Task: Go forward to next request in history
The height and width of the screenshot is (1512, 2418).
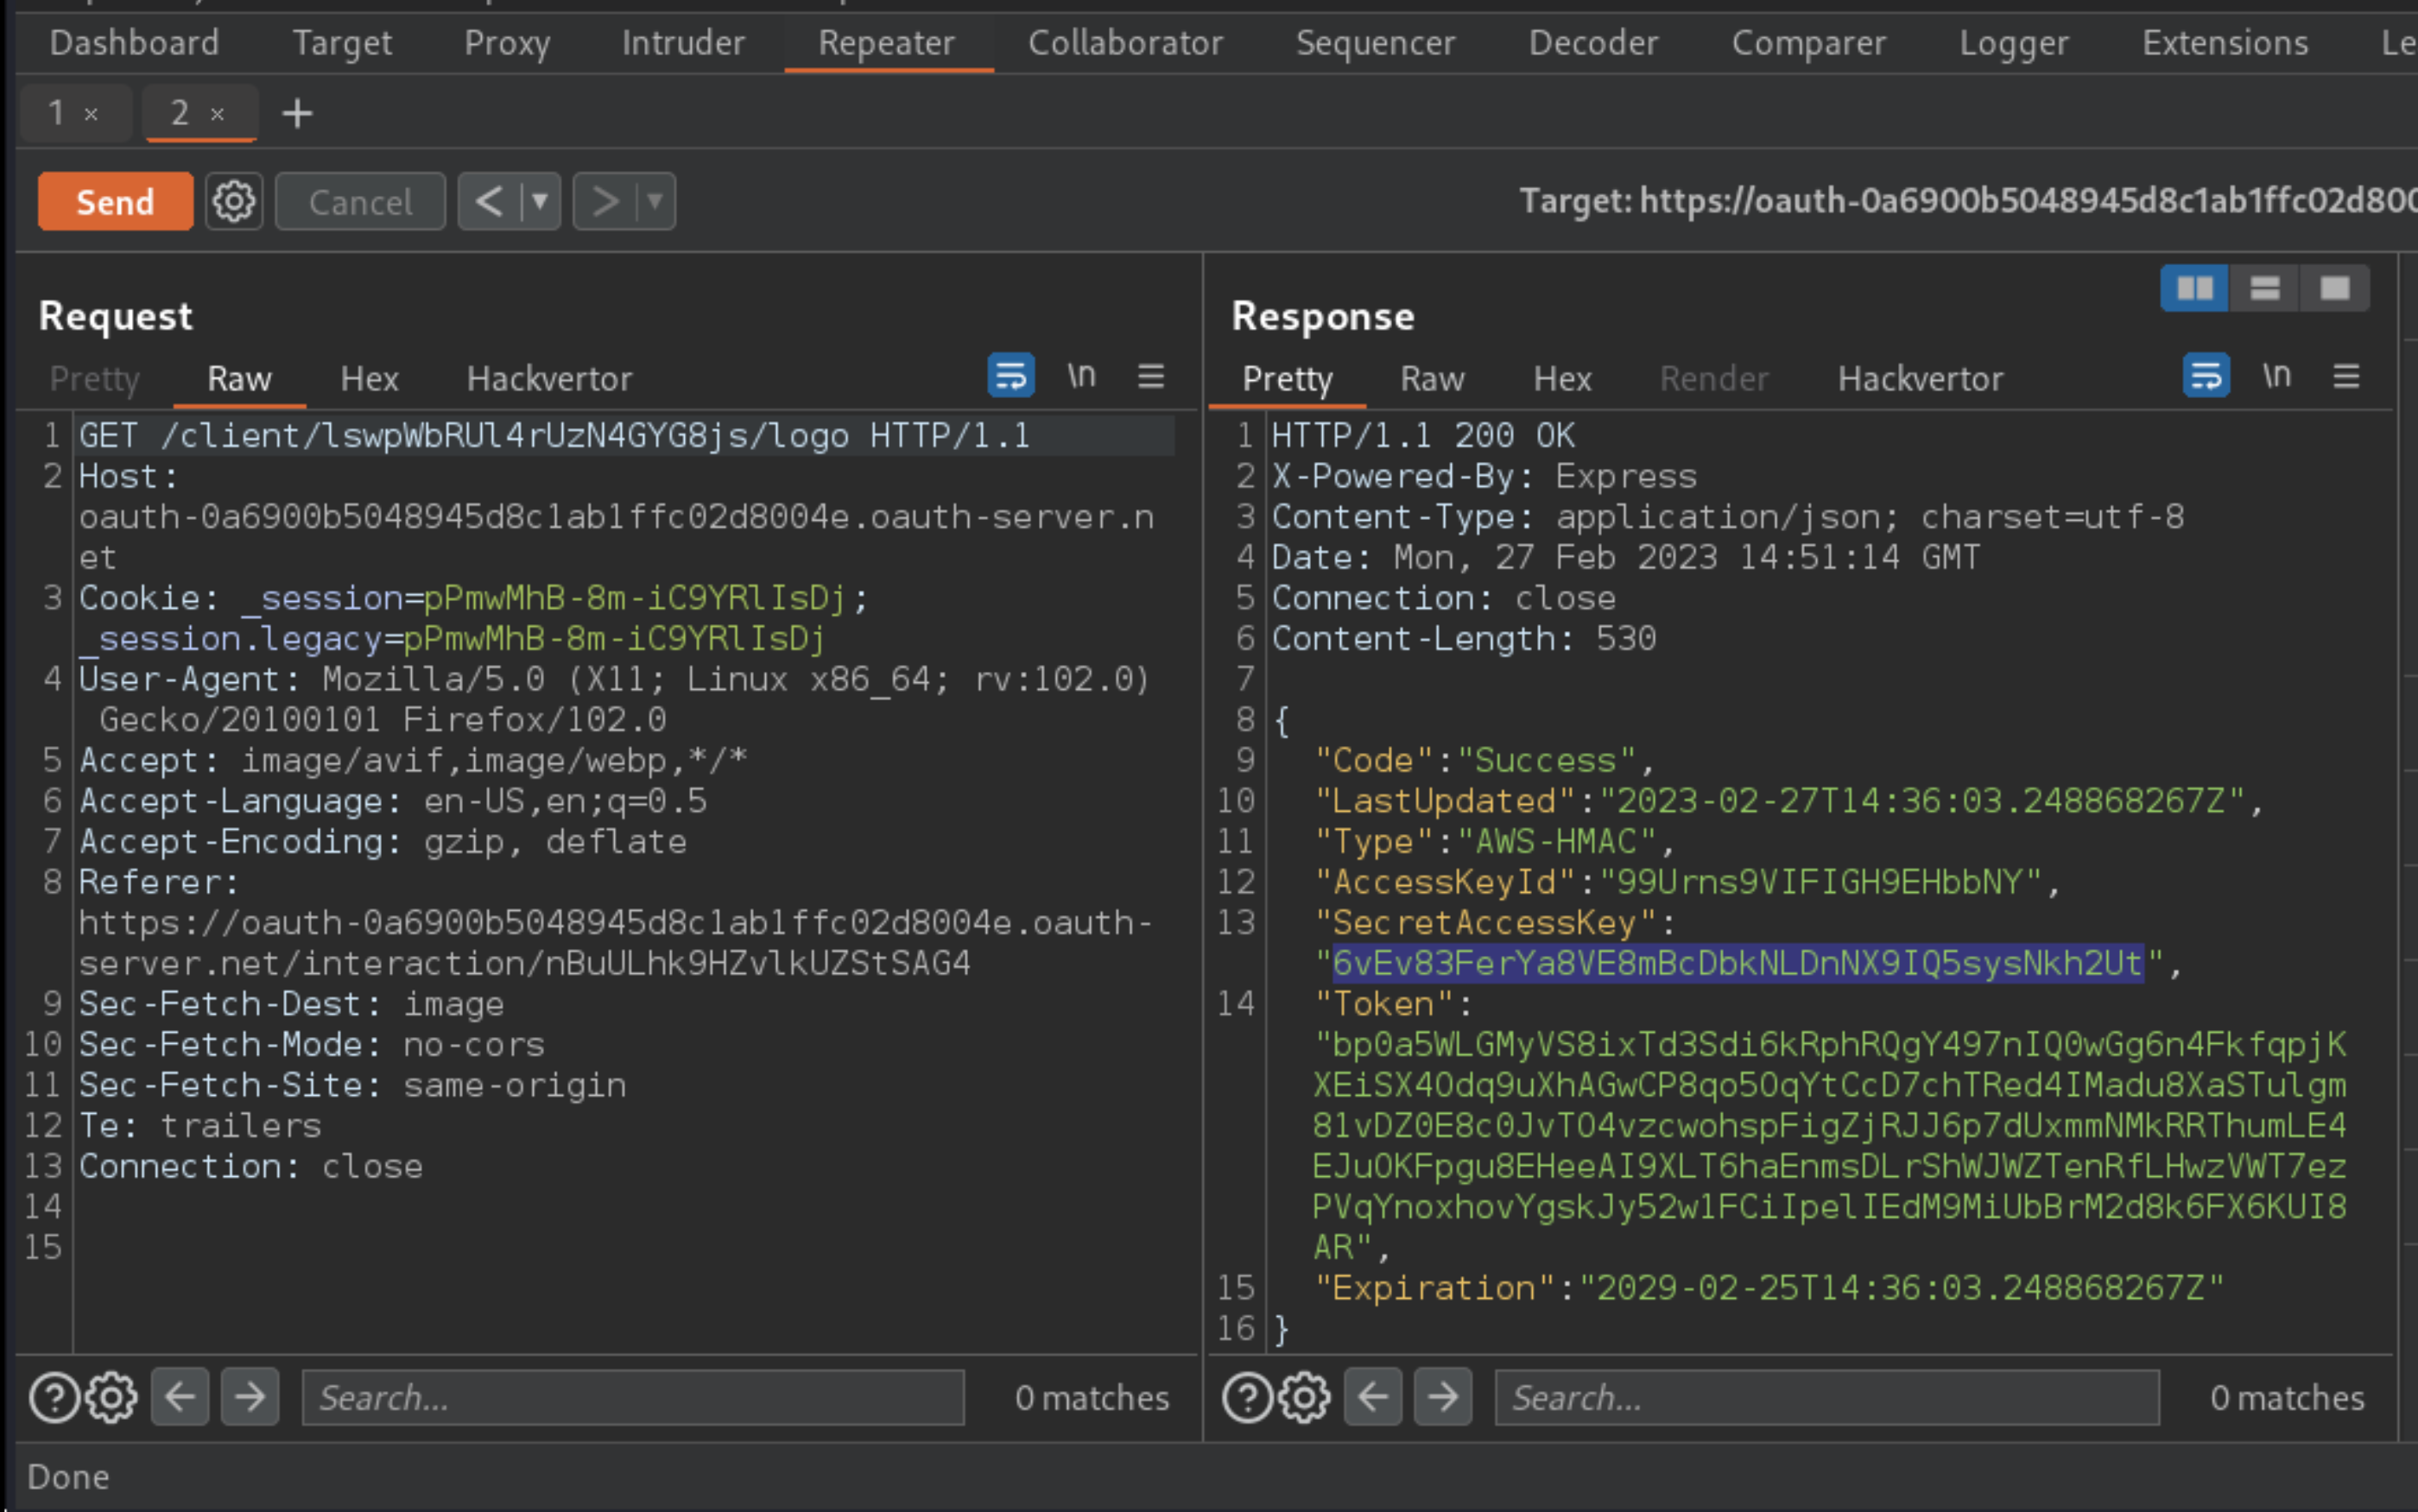Action: [604, 201]
